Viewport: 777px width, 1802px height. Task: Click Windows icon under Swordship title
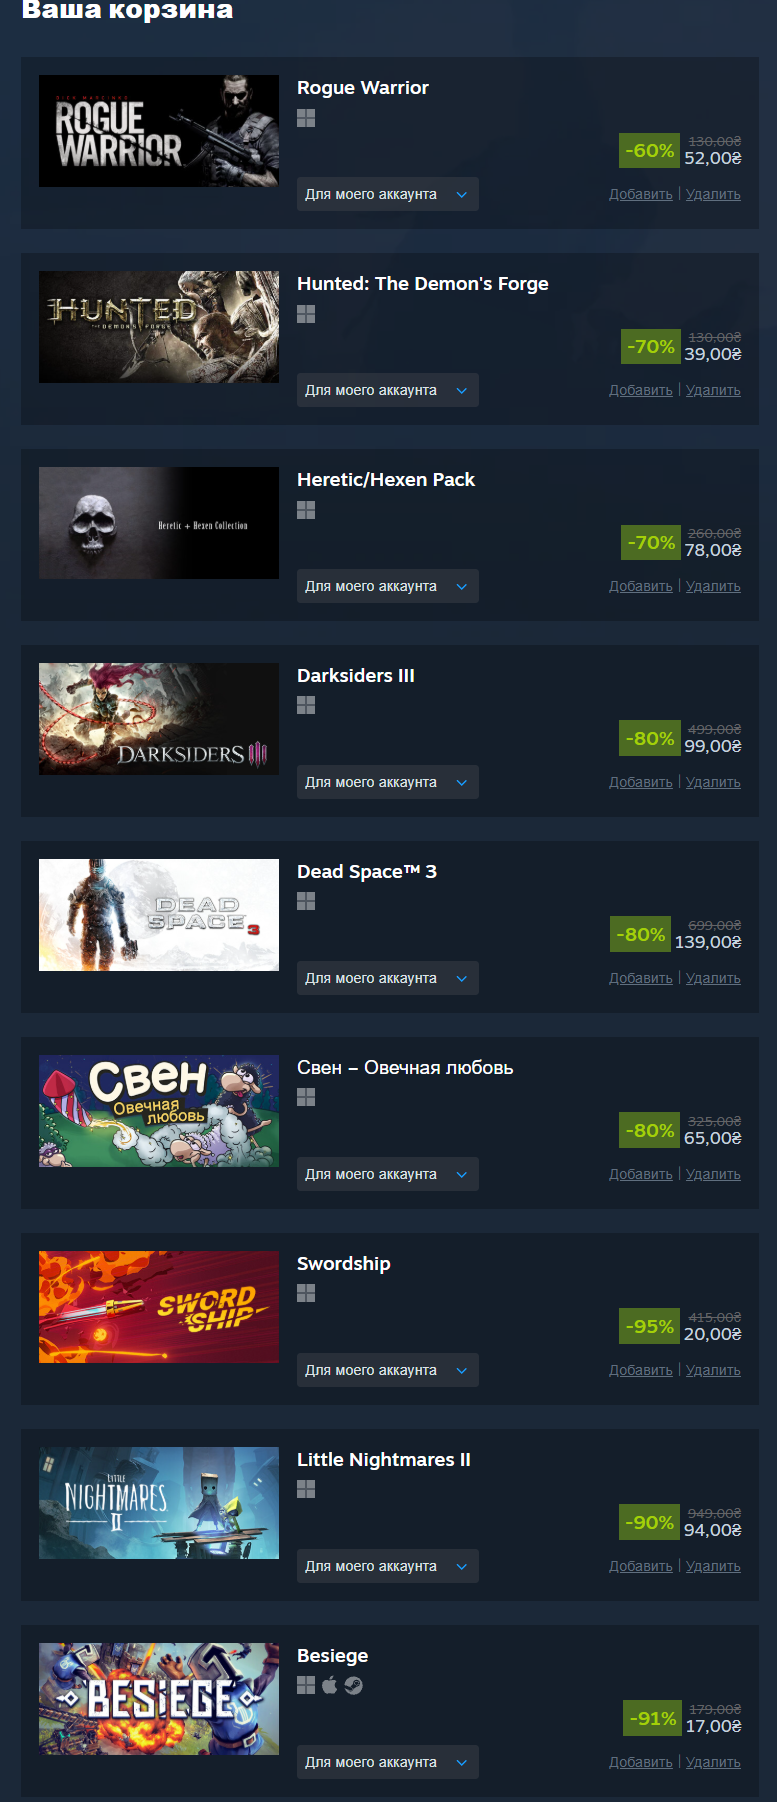point(306,1293)
